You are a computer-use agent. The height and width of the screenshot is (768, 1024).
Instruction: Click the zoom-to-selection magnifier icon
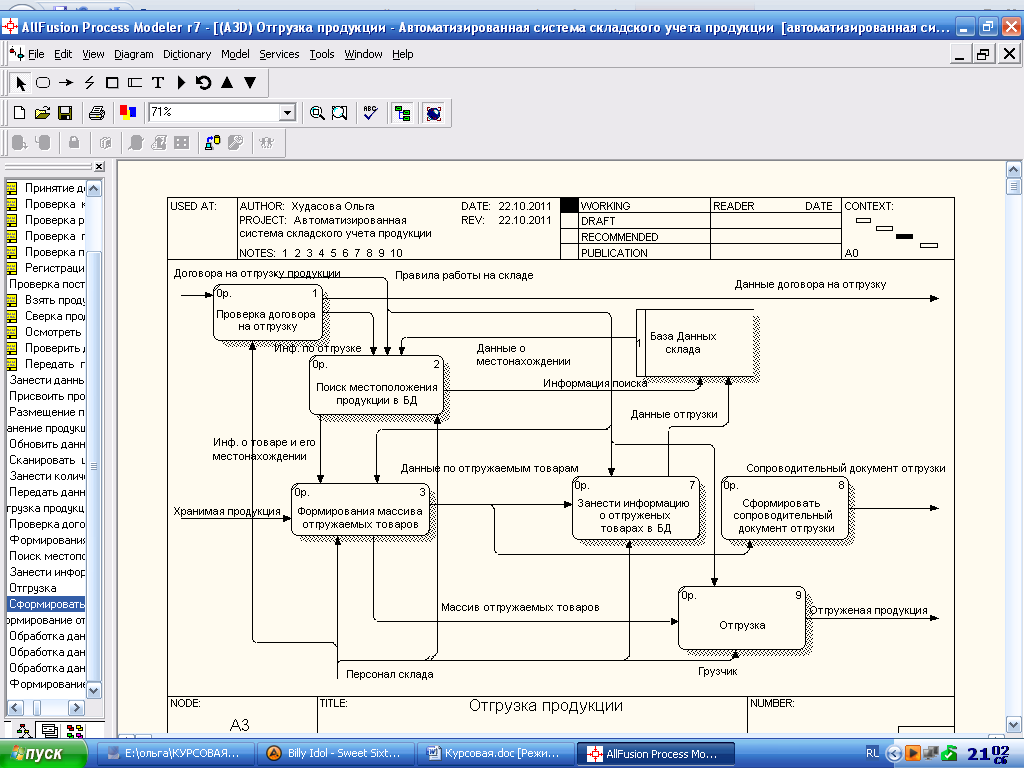pos(340,113)
